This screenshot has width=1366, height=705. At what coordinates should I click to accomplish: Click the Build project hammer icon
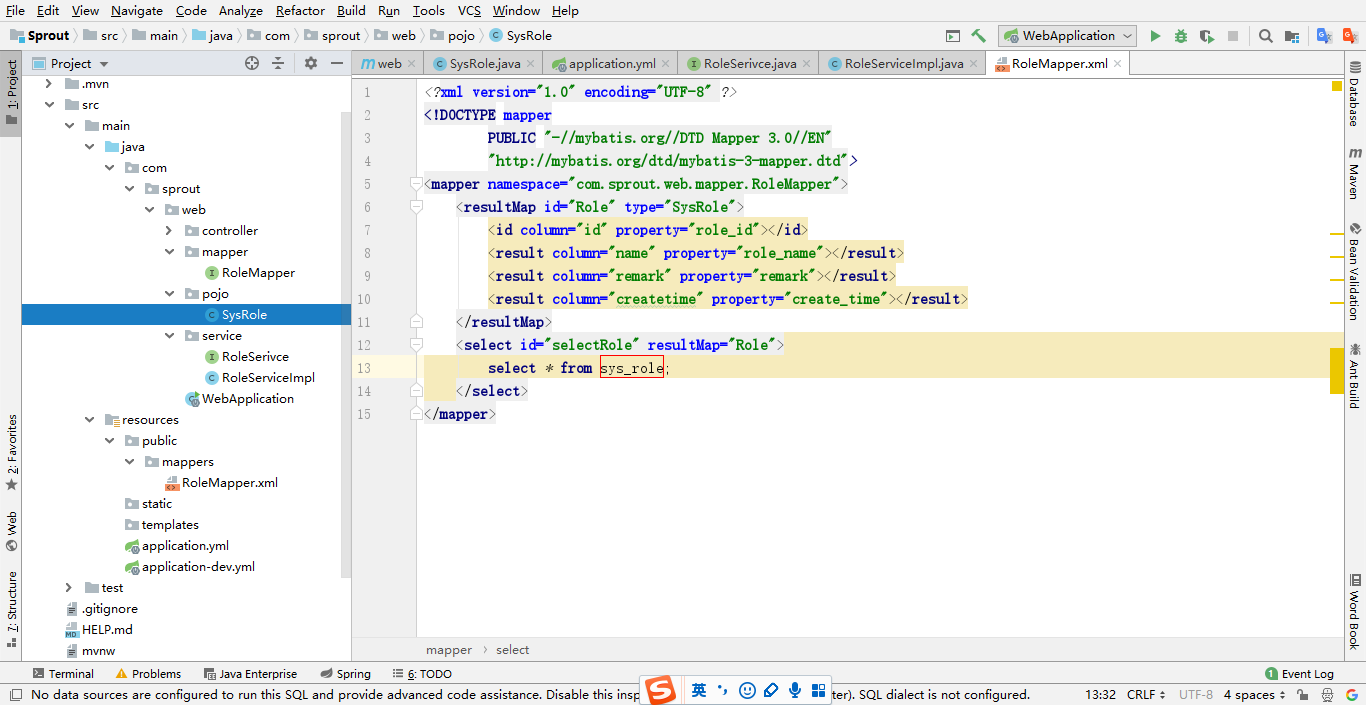(978, 36)
